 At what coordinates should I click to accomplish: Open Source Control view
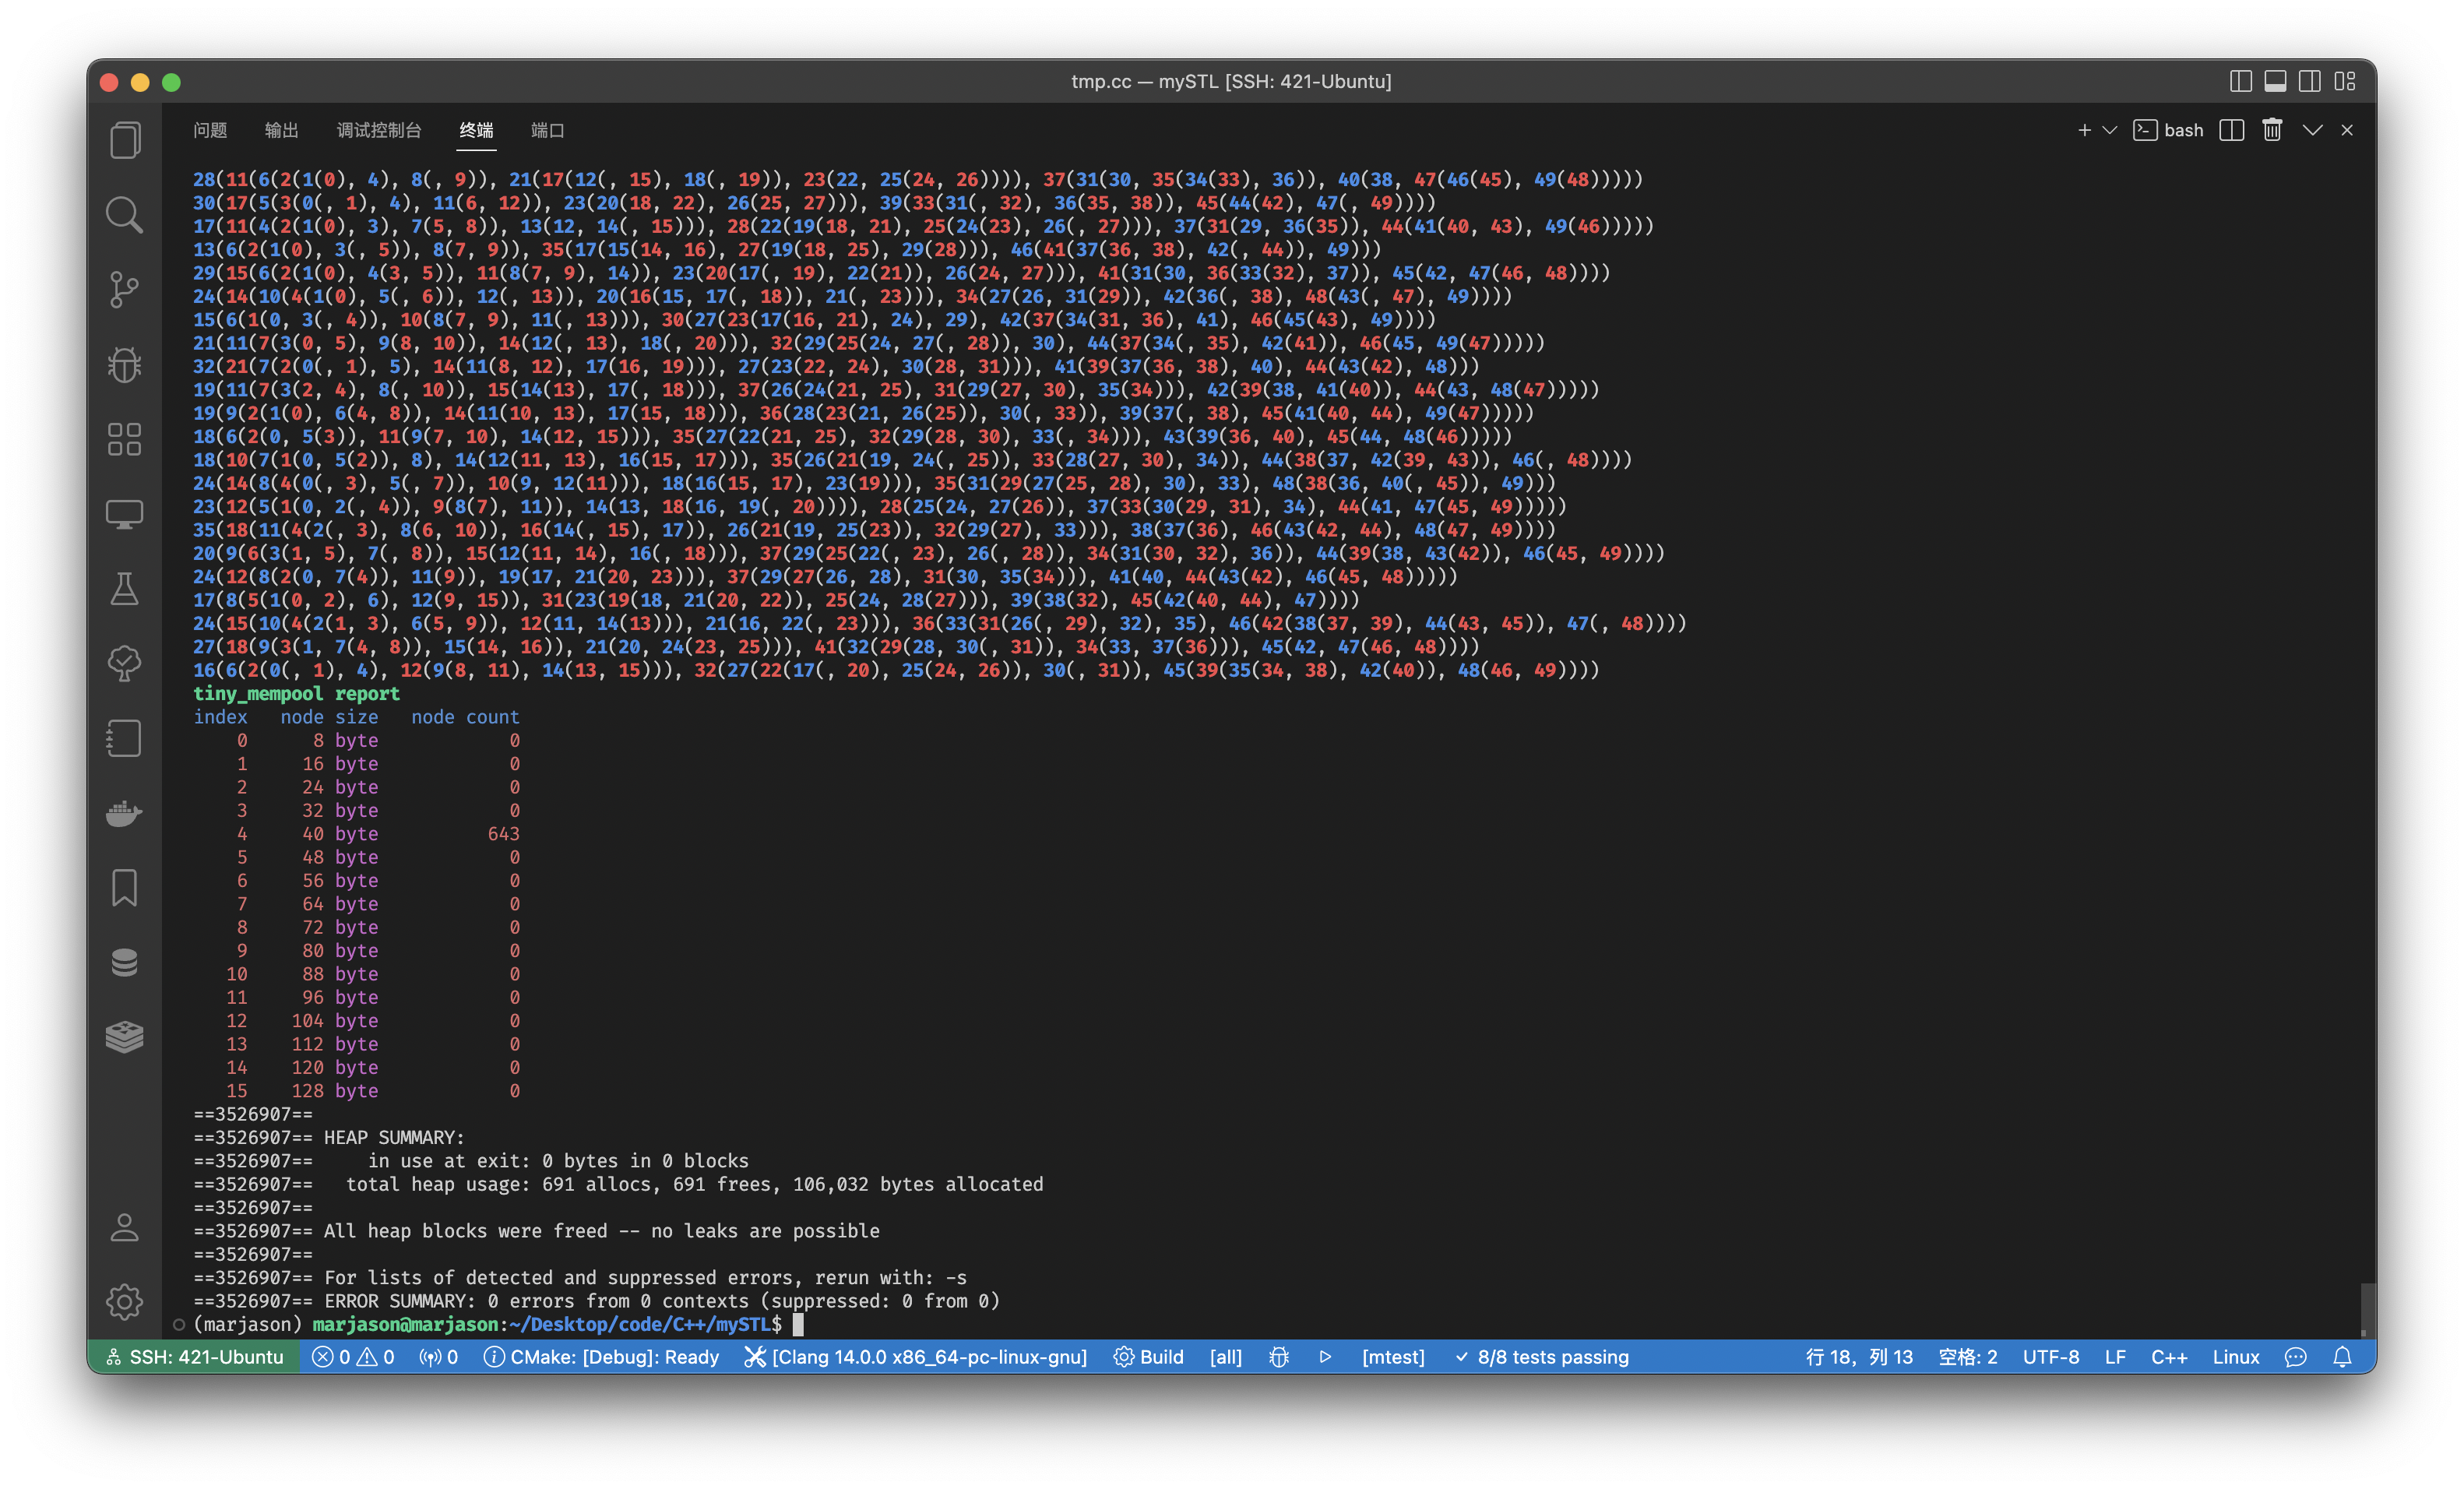click(x=124, y=290)
